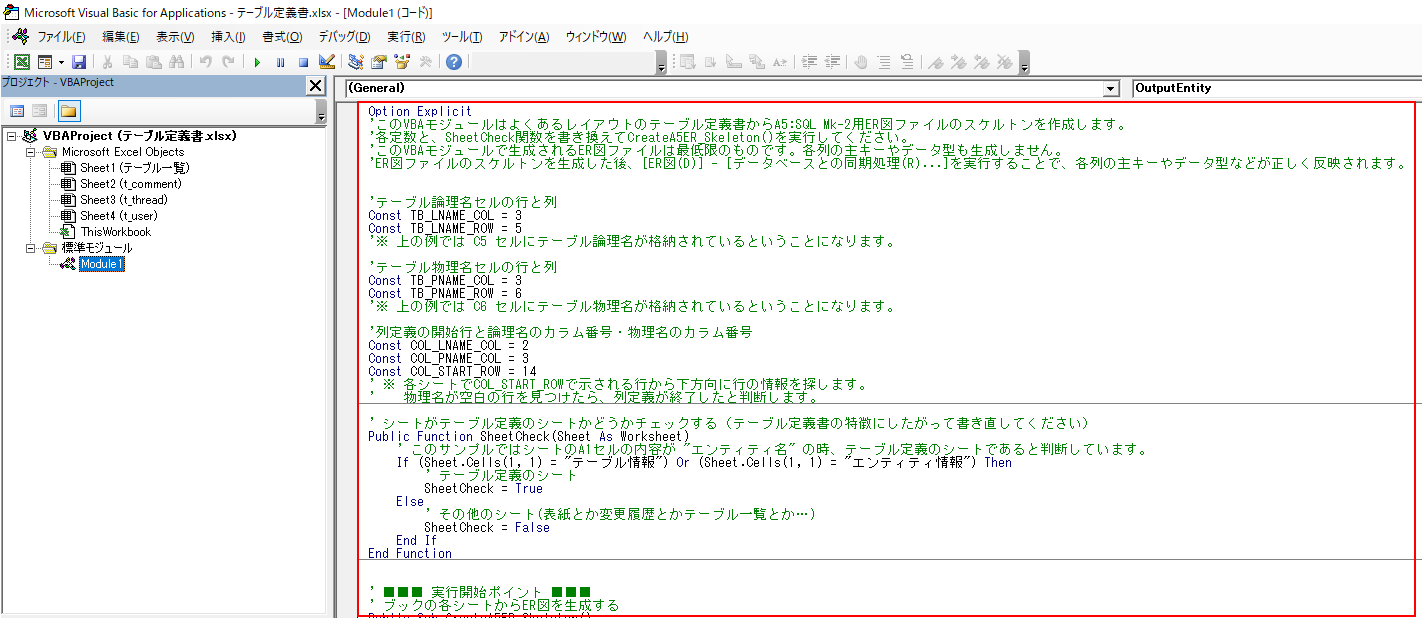Run the macro with the green play icon
1422x623 pixels.
click(x=257, y=62)
